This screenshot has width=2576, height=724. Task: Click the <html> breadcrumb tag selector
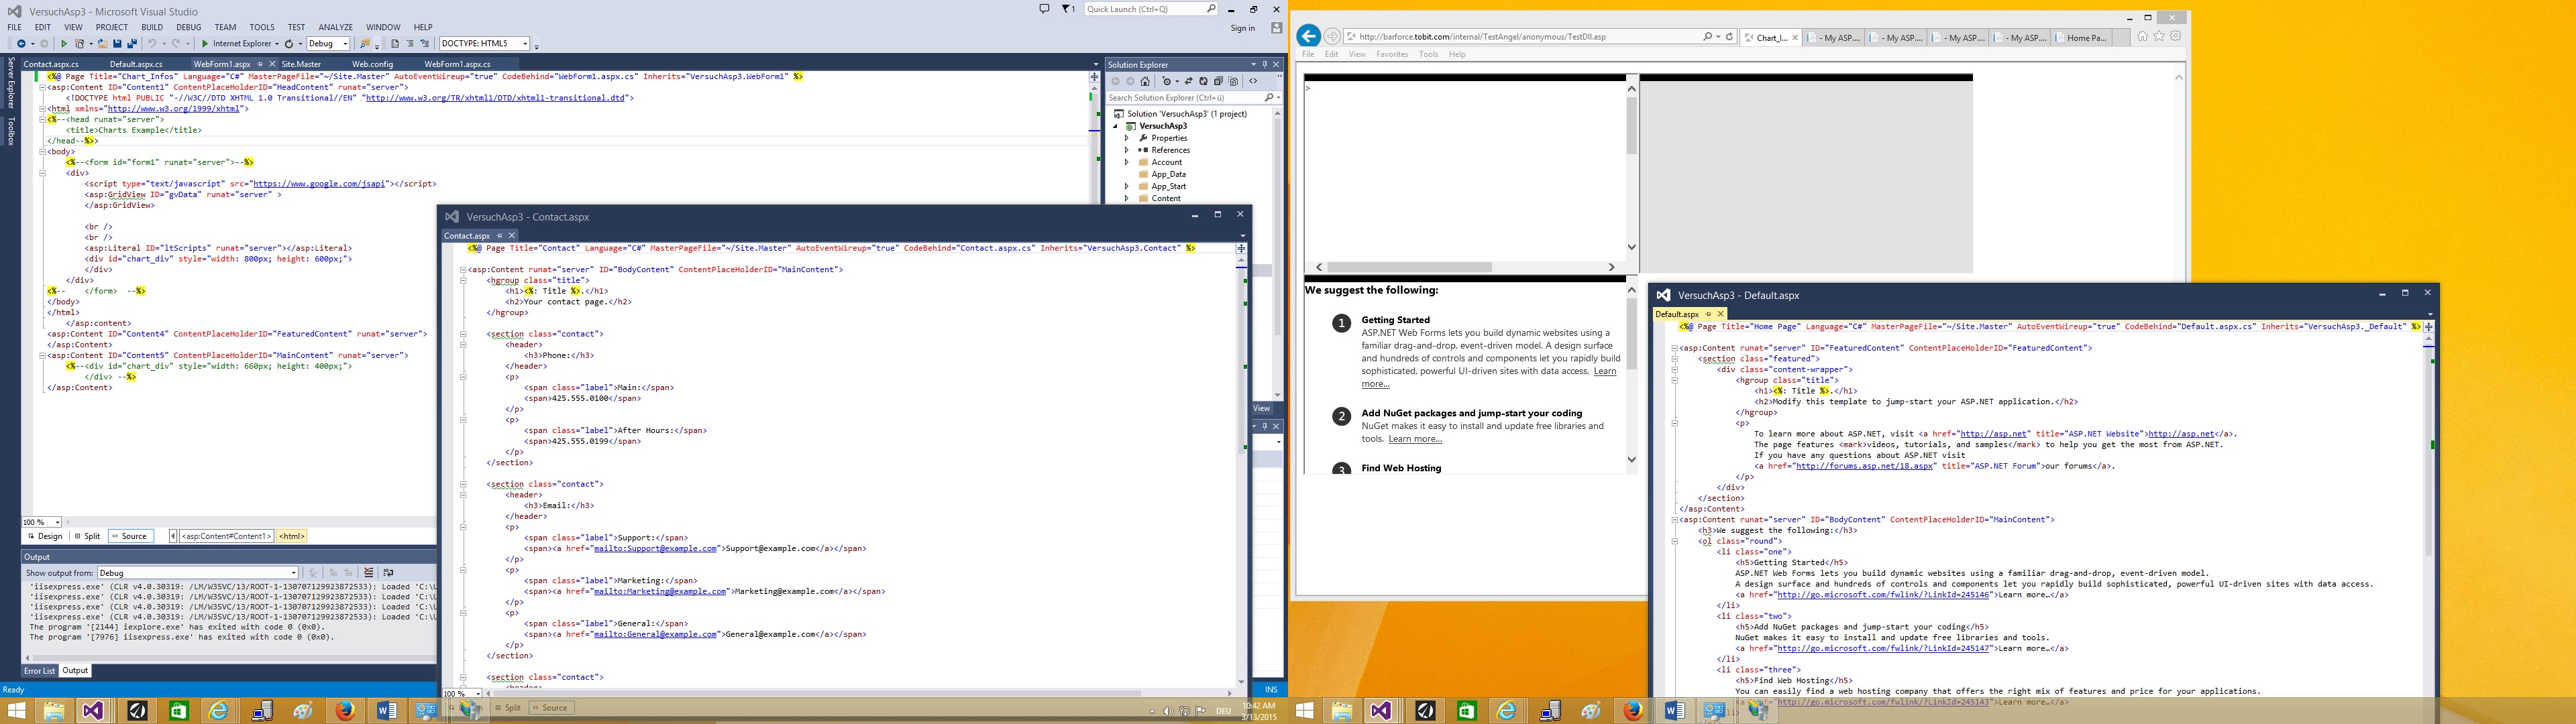coord(292,536)
